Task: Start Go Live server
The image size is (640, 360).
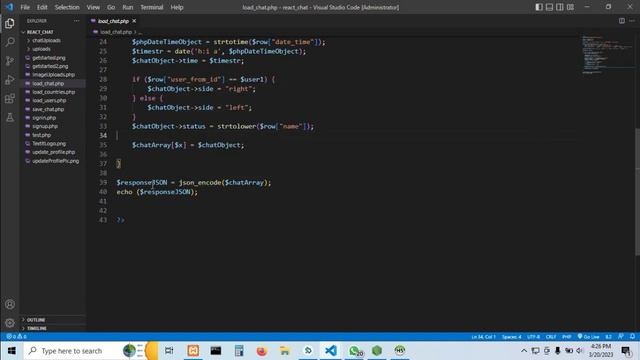Action: coord(588,337)
